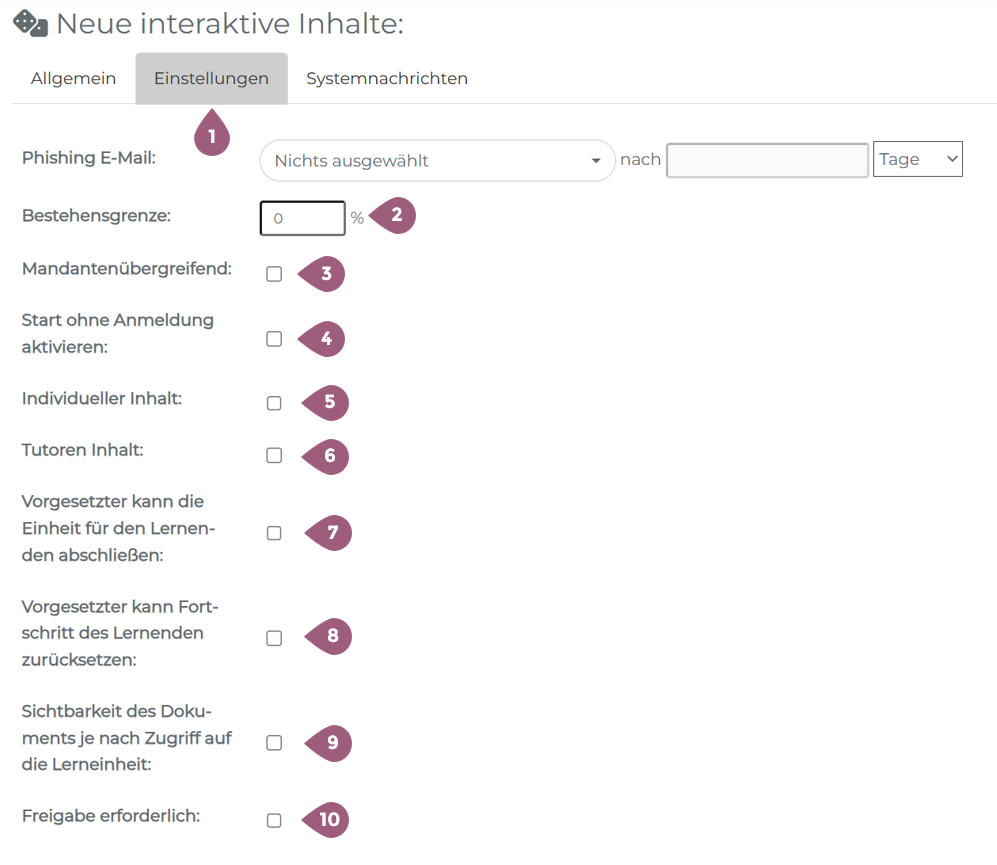Click the dice icon beside the page title
This screenshot has width=997, height=865.
29,24
